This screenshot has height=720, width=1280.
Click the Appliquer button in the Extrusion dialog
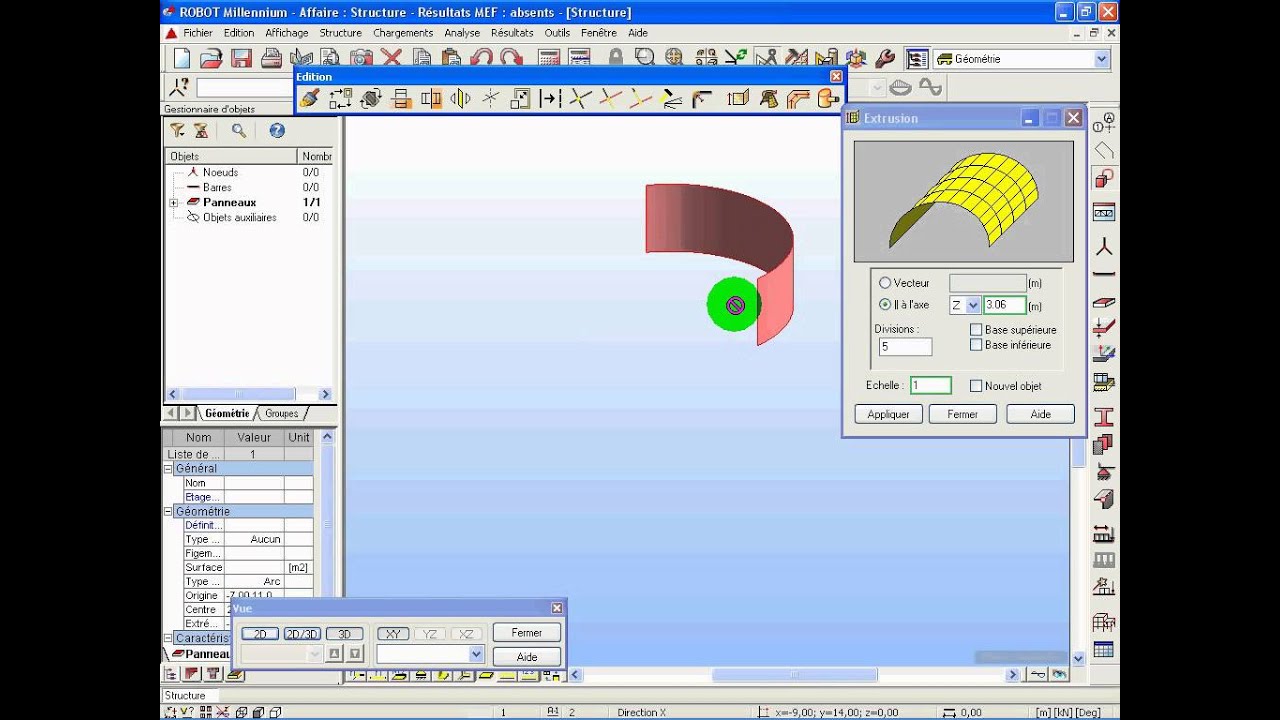[888, 414]
